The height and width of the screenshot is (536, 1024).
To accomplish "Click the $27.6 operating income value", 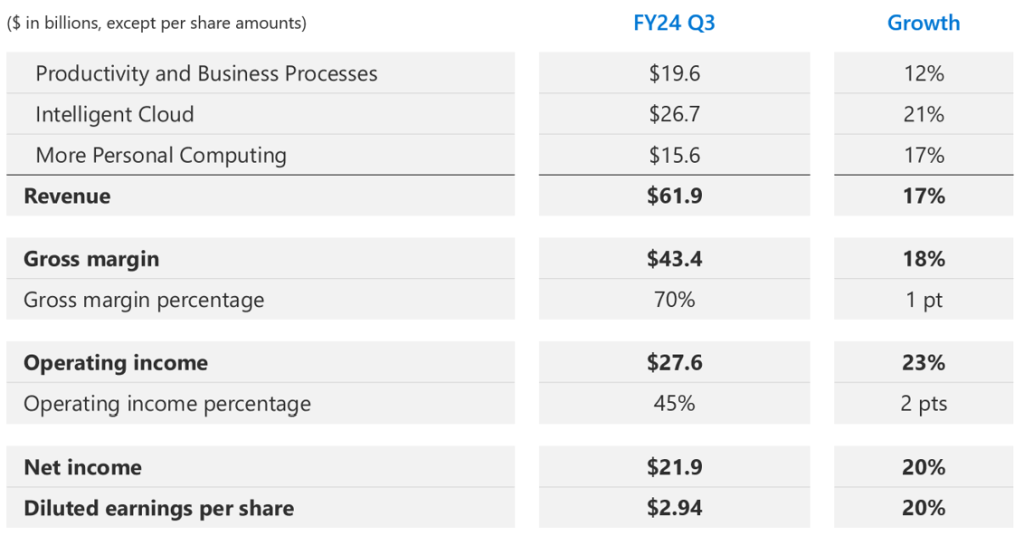I will click(674, 363).
